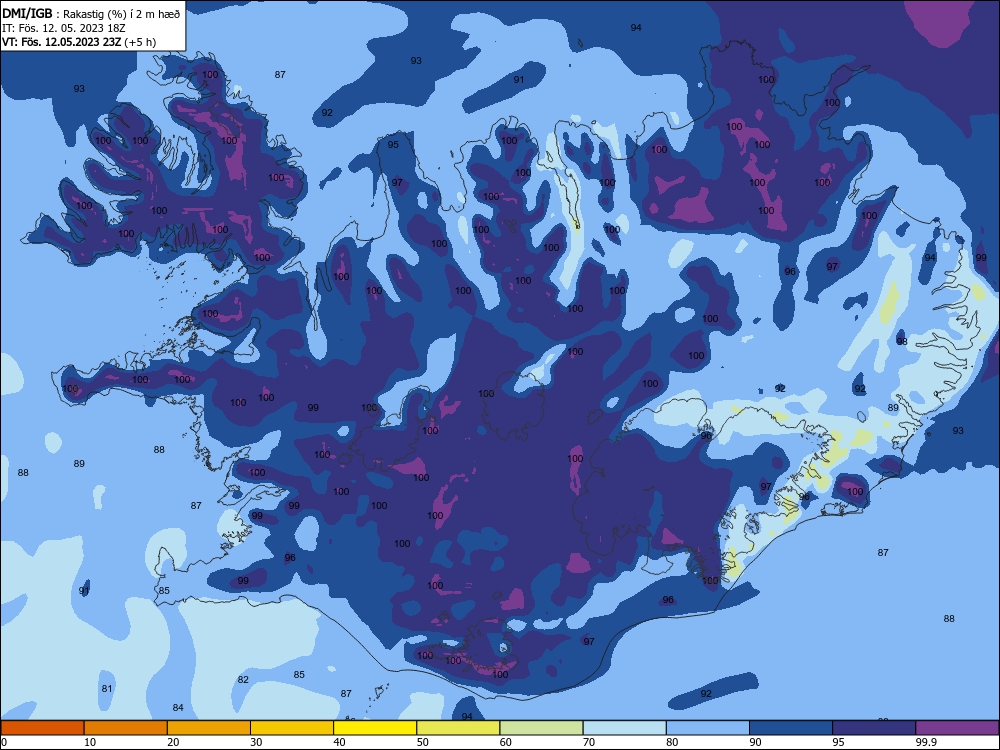Click the 50–60 pale yellow legend swatch
The image size is (1000, 750).
(458, 728)
